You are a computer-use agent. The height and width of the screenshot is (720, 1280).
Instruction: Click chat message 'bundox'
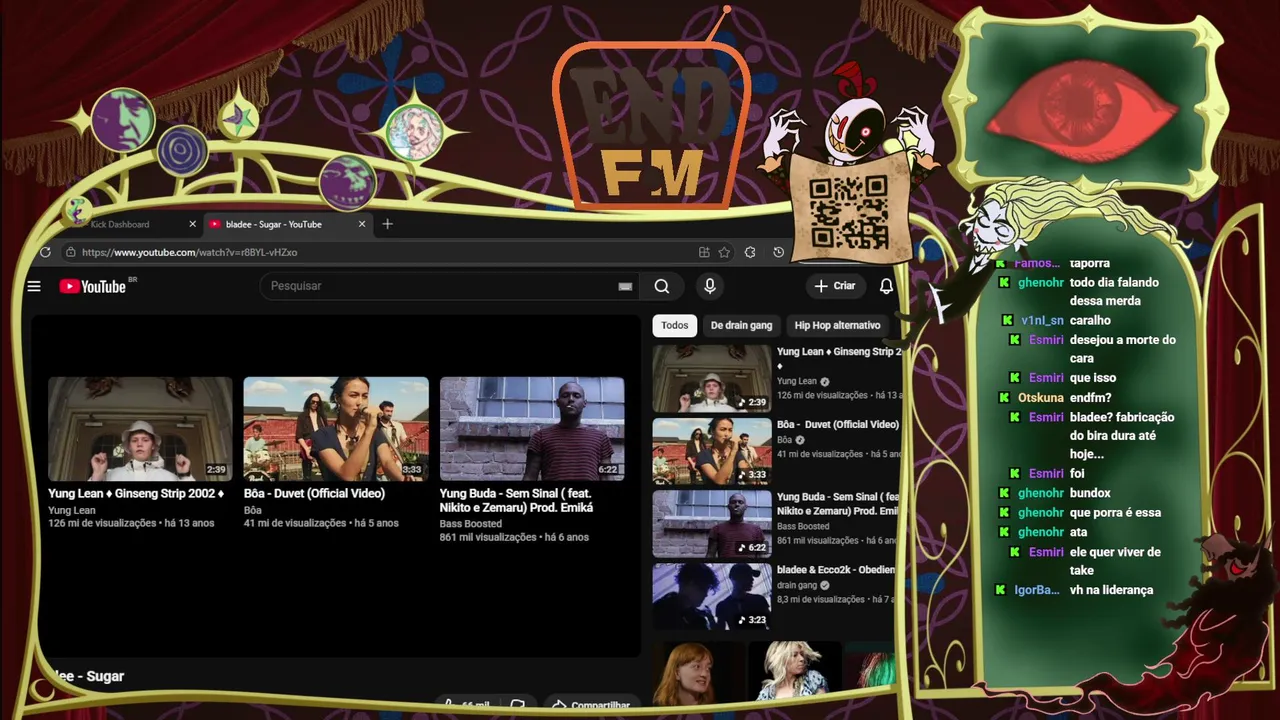tap(1090, 493)
